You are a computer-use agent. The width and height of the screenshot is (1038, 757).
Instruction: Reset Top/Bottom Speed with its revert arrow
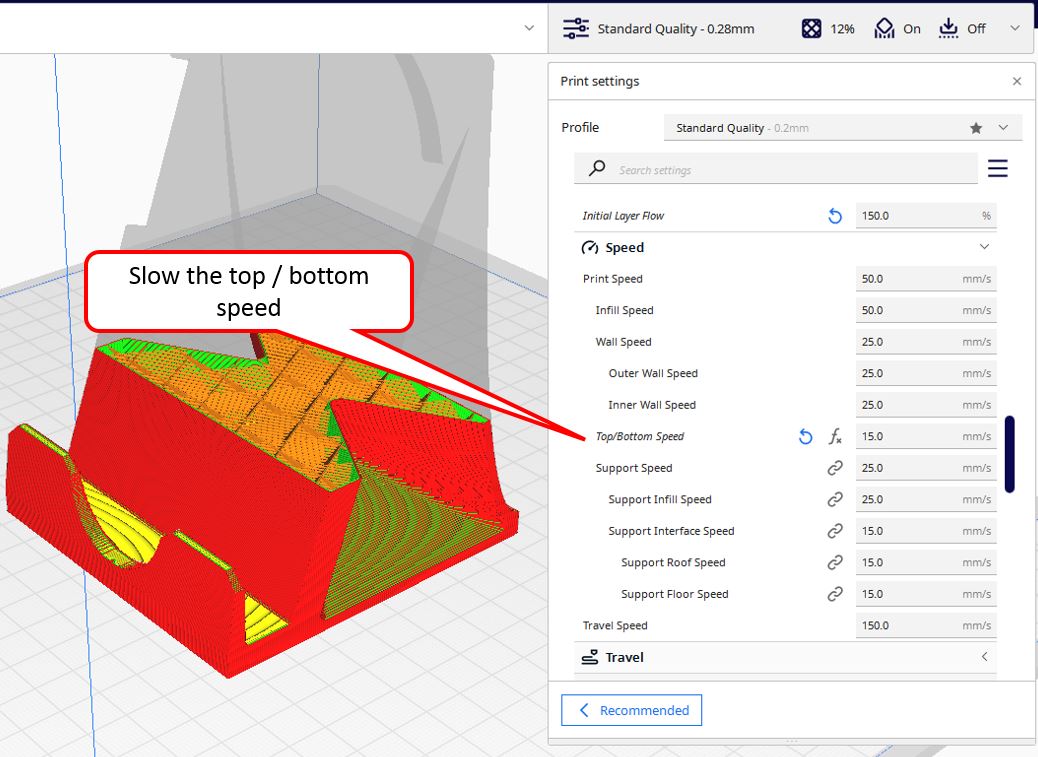click(x=805, y=436)
